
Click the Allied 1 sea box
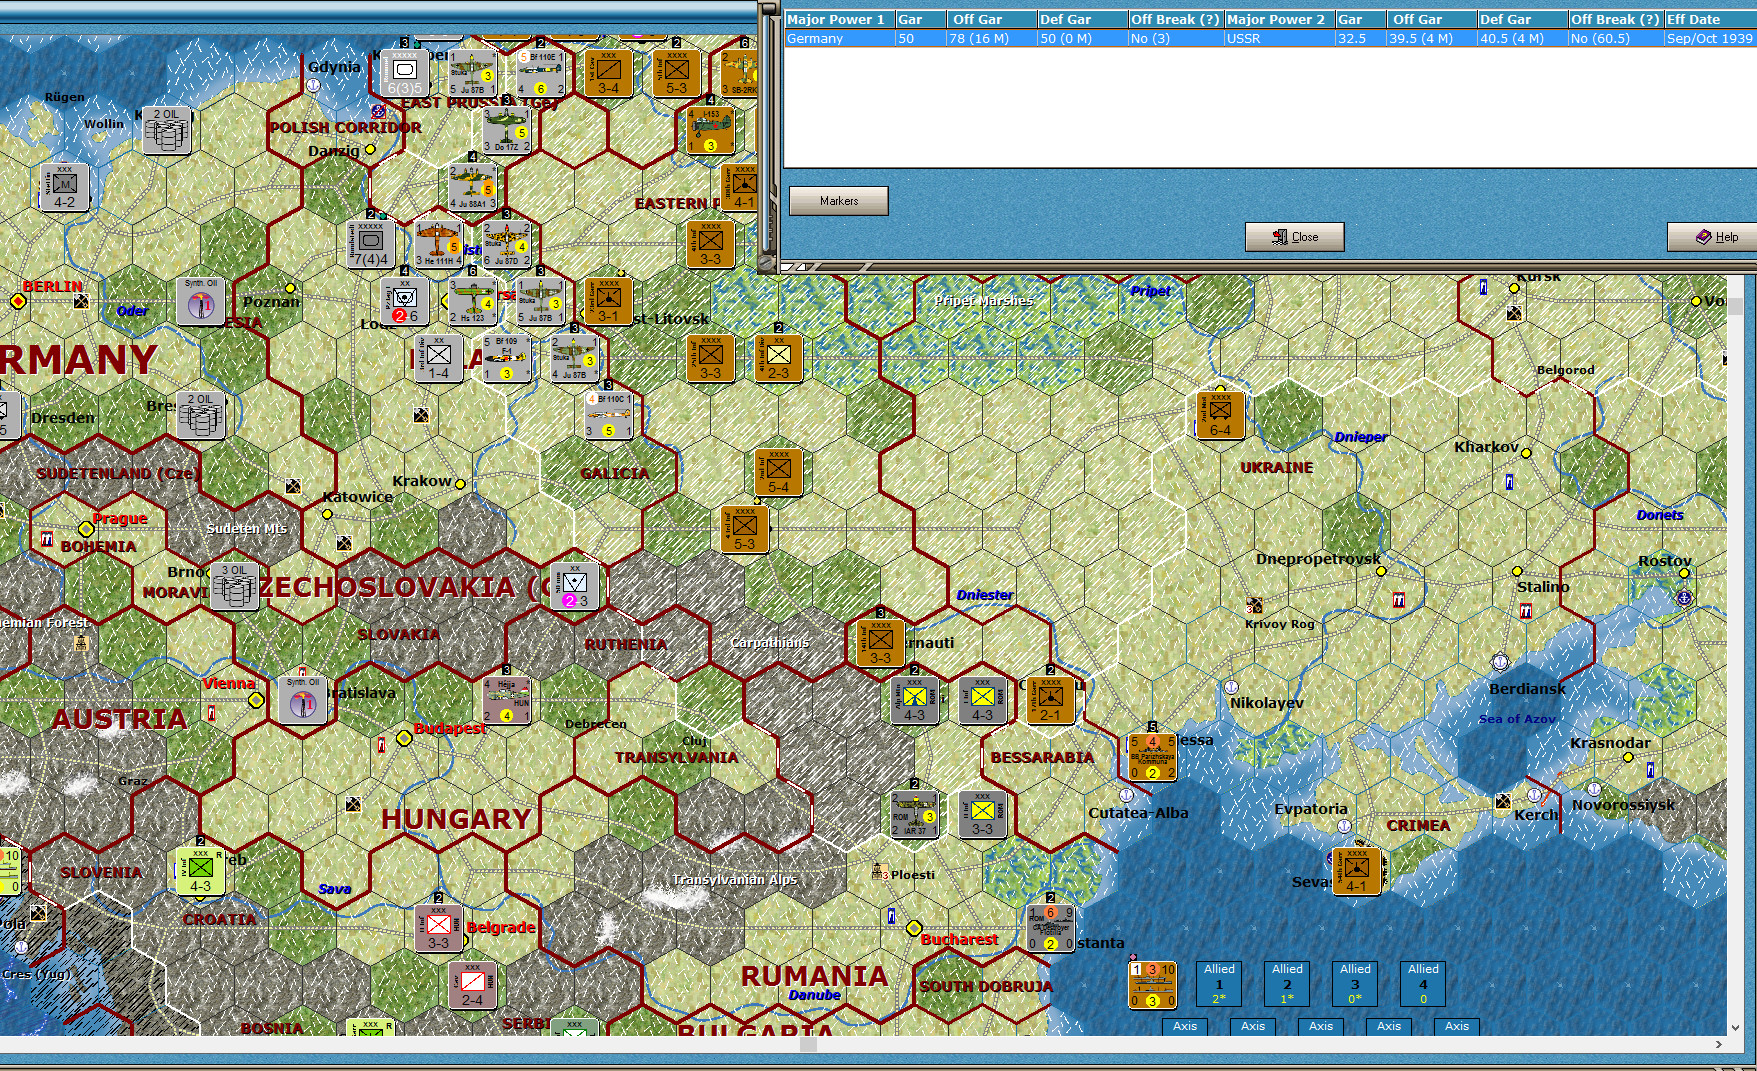(1219, 984)
